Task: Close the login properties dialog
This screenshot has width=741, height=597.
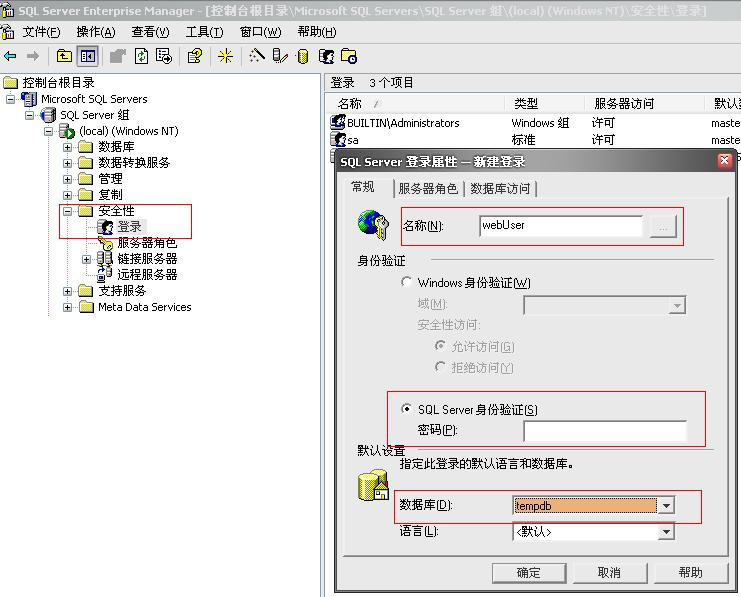Action: click(724, 161)
